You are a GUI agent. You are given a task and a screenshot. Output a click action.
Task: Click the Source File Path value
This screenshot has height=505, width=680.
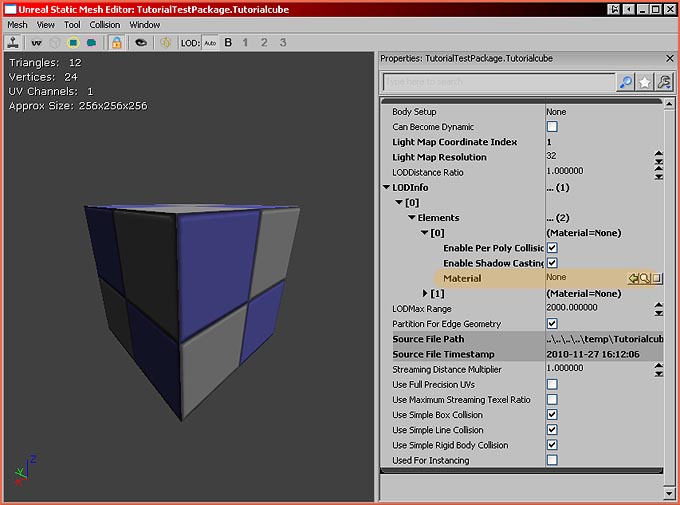click(x=605, y=339)
